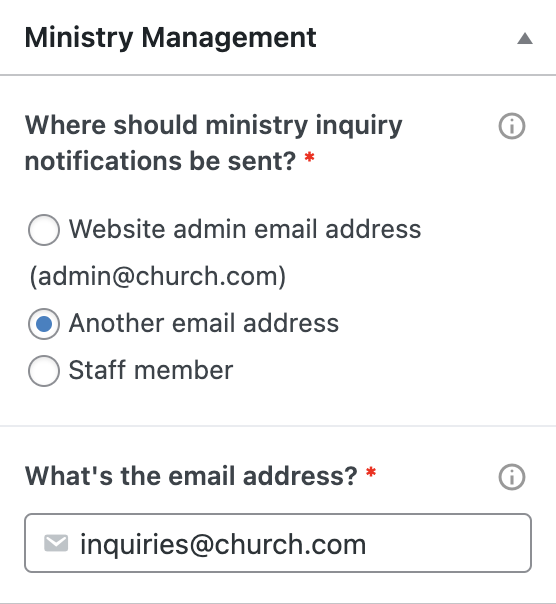The width and height of the screenshot is (556, 604).
Task: Select Website admin email address radio button
Action: (x=44, y=230)
